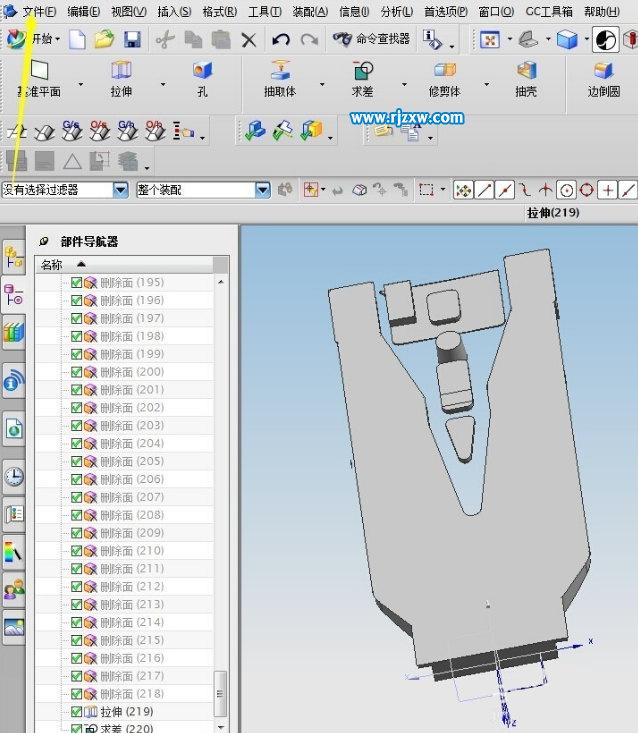Image resolution: width=638 pixels, height=733 pixels.
Task: Click the 名称 column header to sort
Action: click(52, 265)
